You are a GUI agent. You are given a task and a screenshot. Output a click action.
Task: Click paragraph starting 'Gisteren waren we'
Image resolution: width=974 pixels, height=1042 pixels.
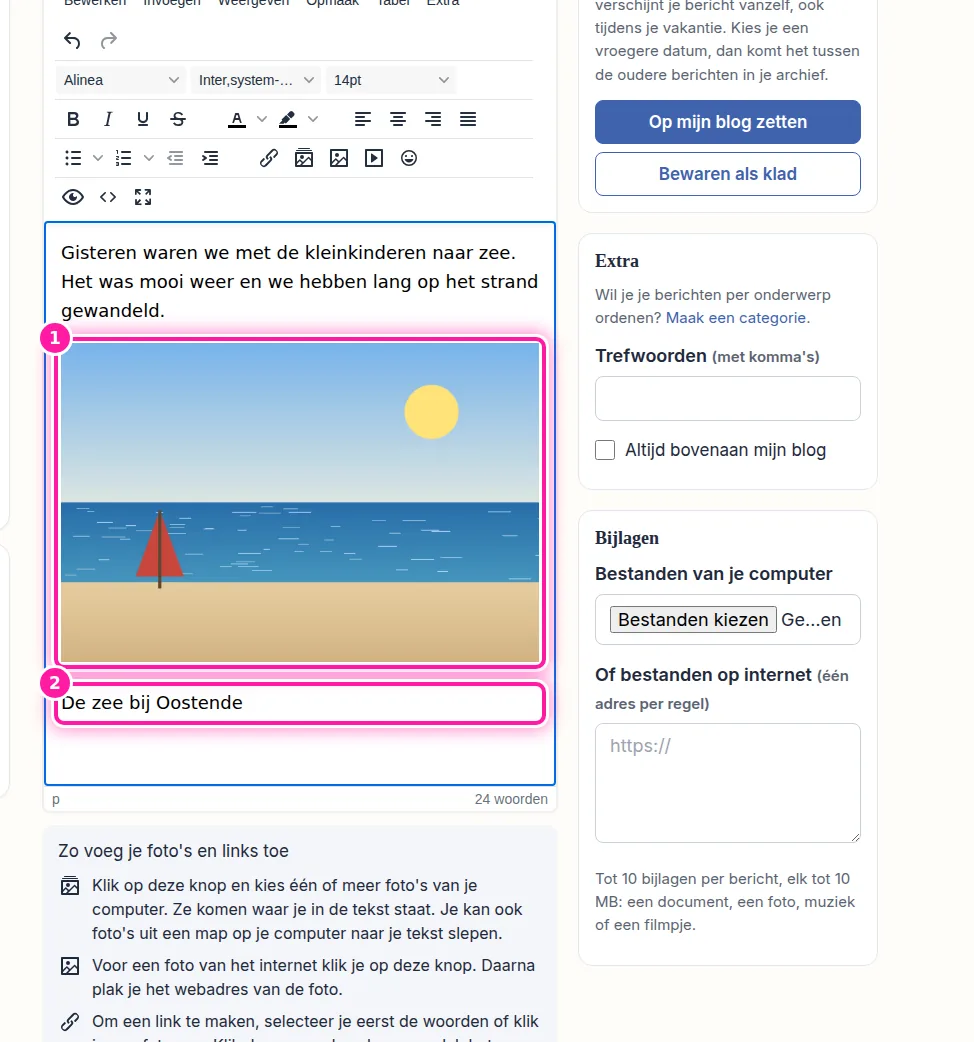click(x=300, y=281)
